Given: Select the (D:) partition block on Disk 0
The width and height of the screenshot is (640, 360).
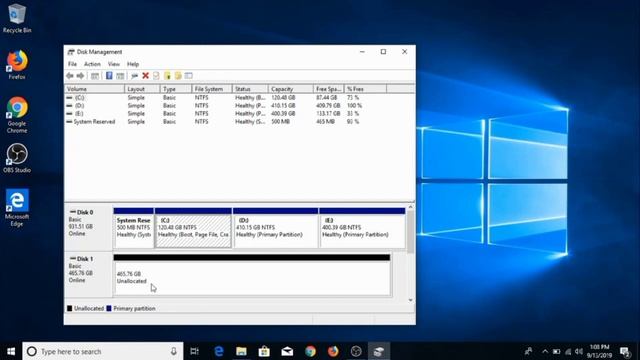Looking at the screenshot, I should (x=275, y=228).
